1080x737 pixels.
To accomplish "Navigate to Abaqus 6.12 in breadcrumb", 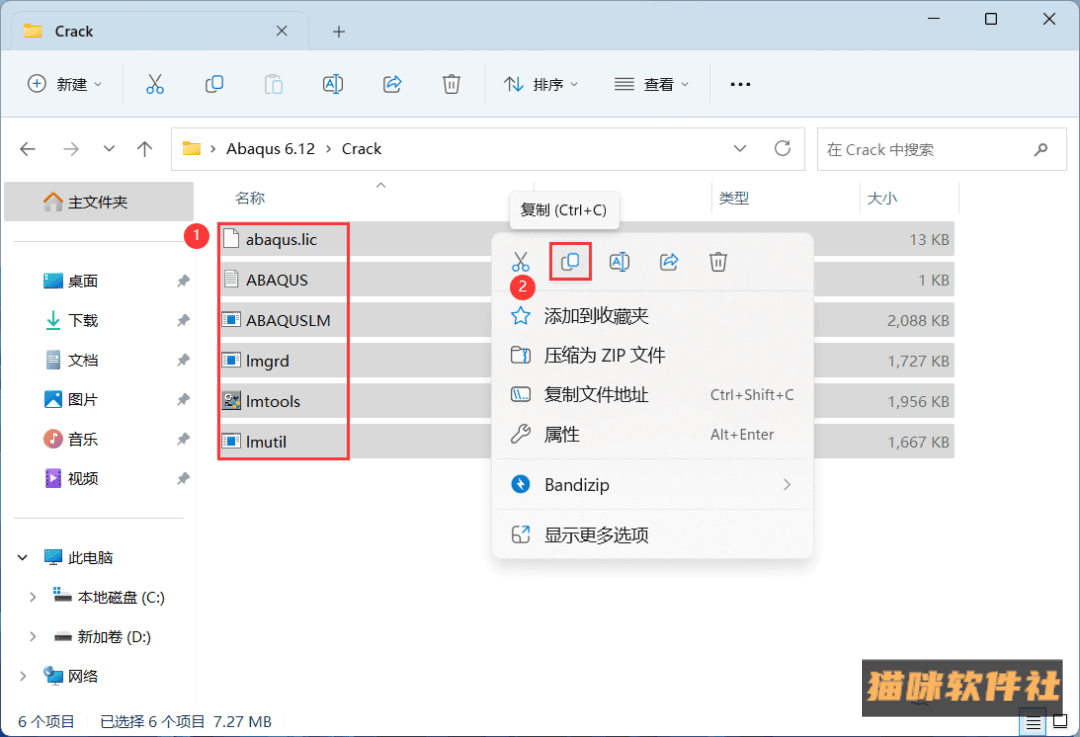I will [x=270, y=149].
